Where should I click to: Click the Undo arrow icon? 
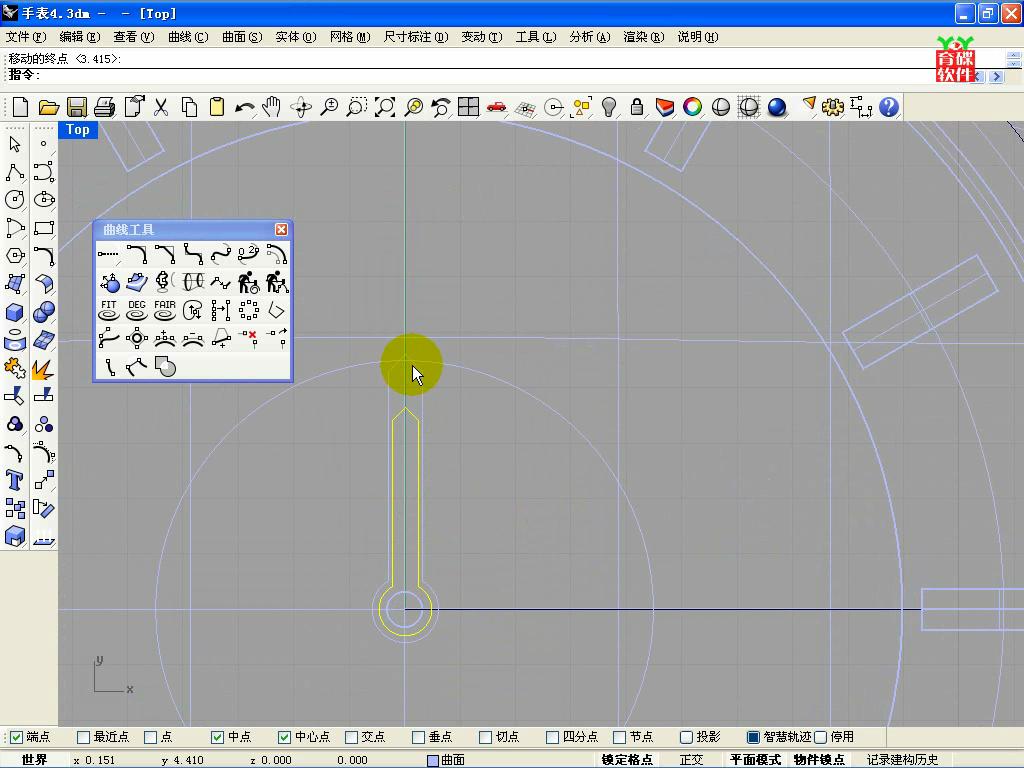tap(245, 106)
